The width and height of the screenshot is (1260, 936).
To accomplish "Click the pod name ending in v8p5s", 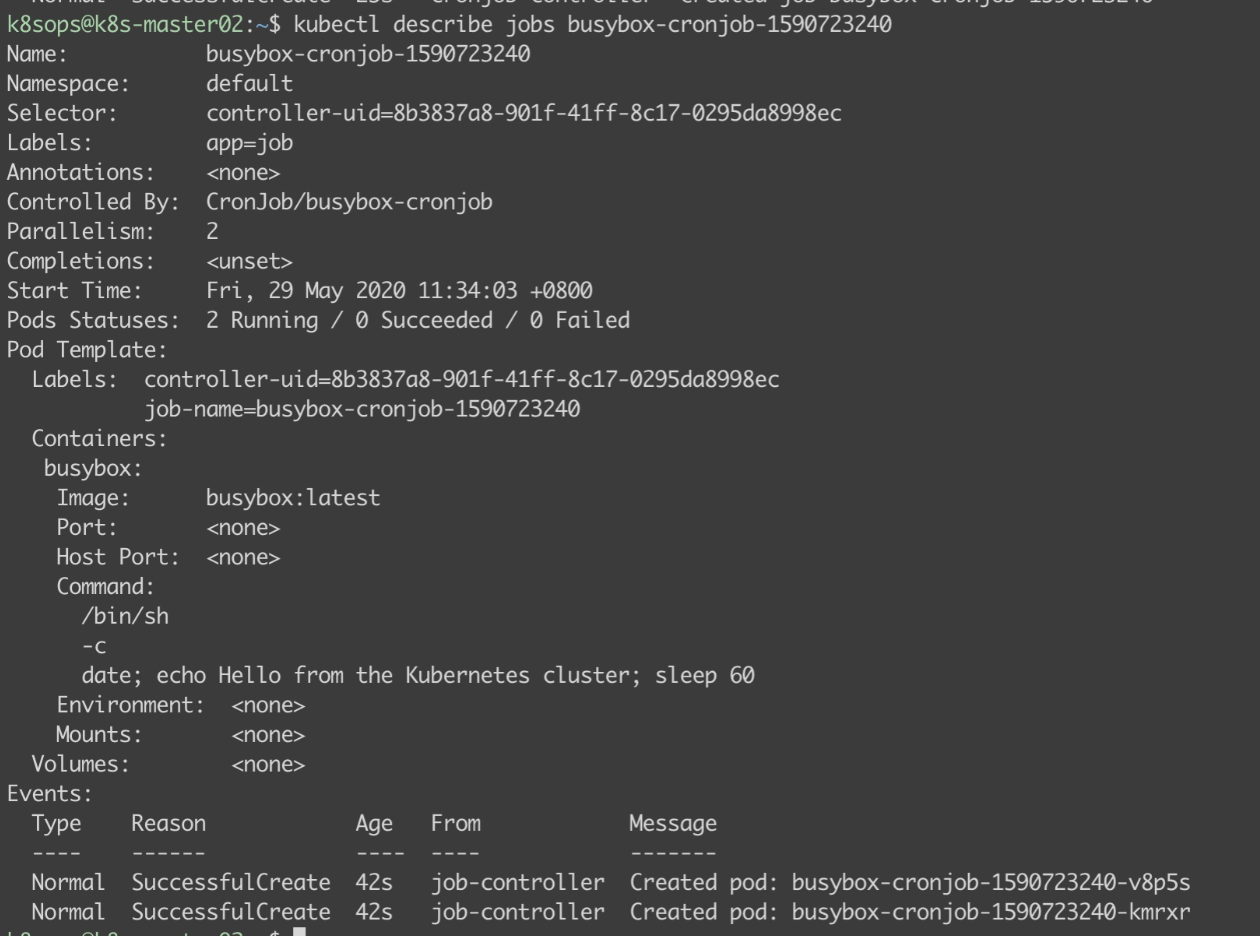I will point(990,883).
